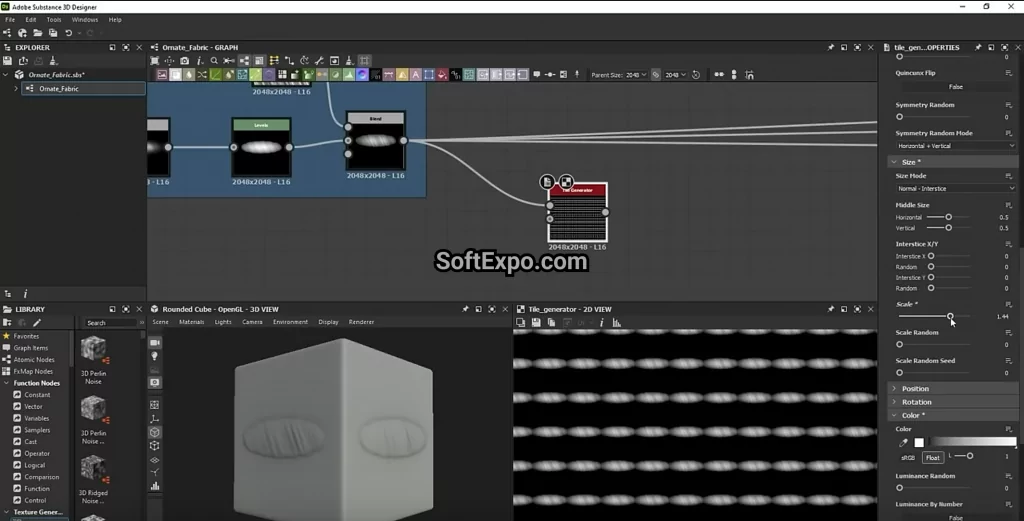Open the Help menu

(115, 20)
